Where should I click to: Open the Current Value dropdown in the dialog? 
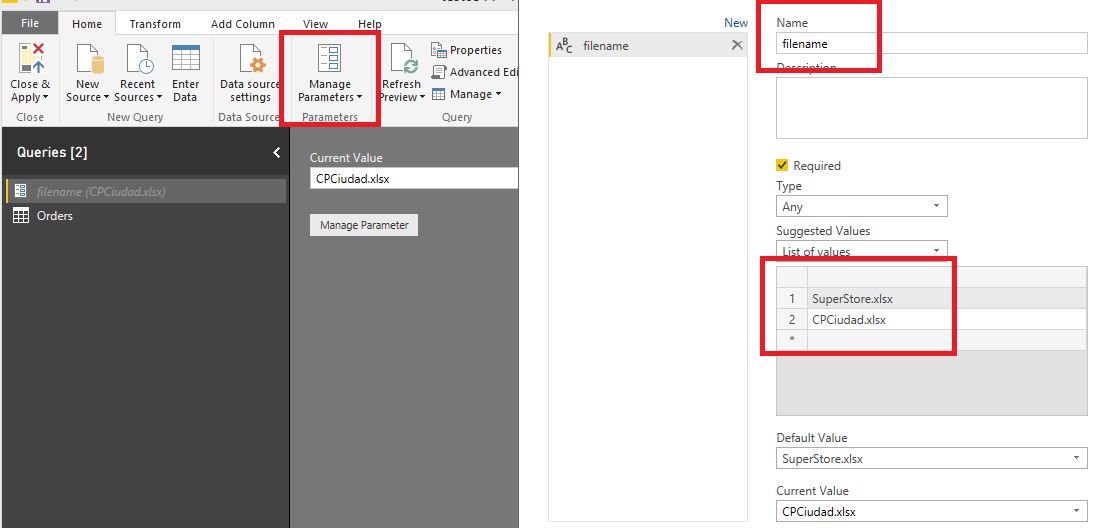coord(932,511)
